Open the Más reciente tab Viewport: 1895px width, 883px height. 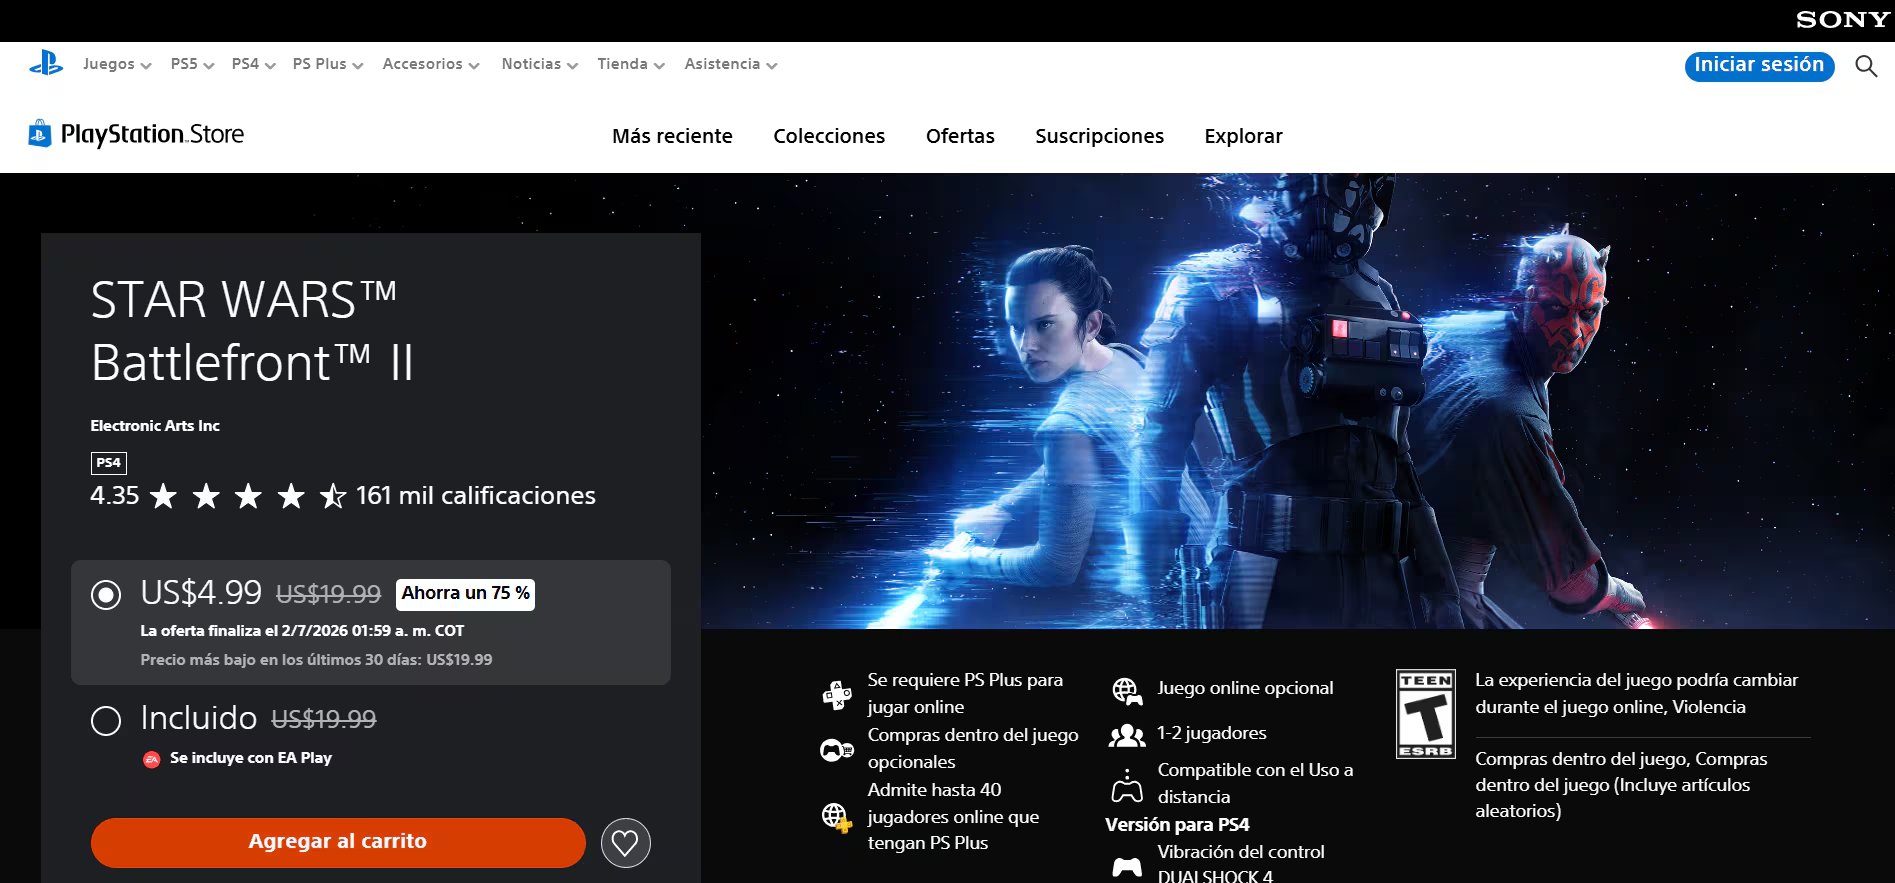[x=672, y=136]
